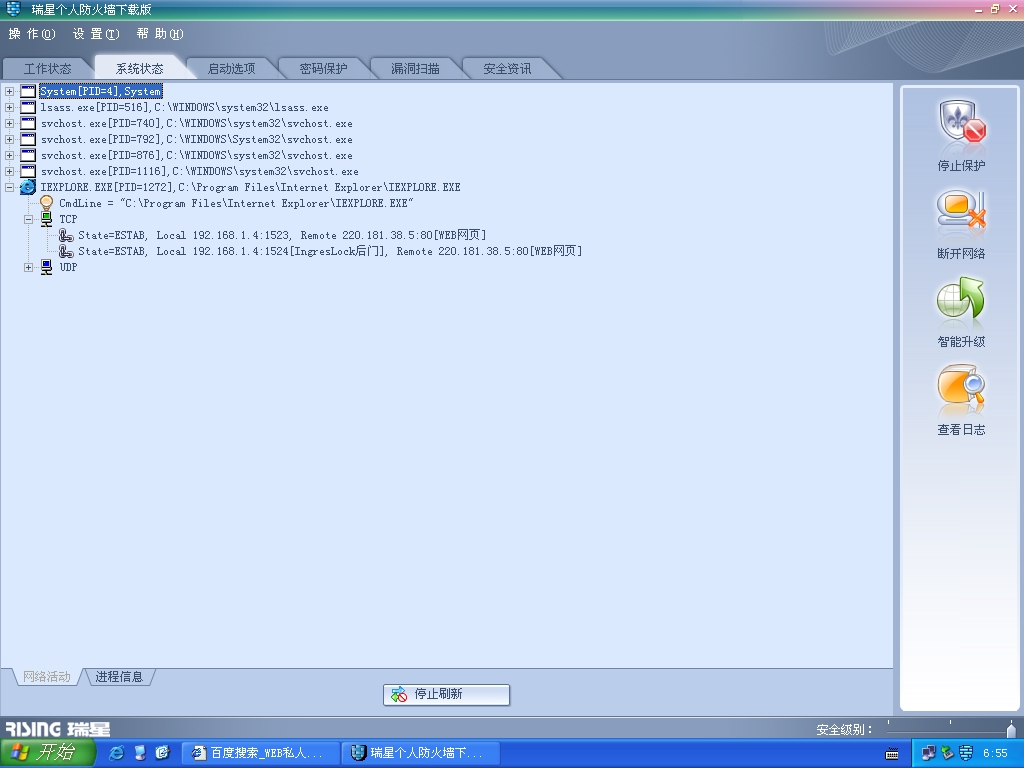Click the Smart Upgrade (智能升级) globe icon
Image resolution: width=1024 pixels, height=768 pixels.
point(961,298)
